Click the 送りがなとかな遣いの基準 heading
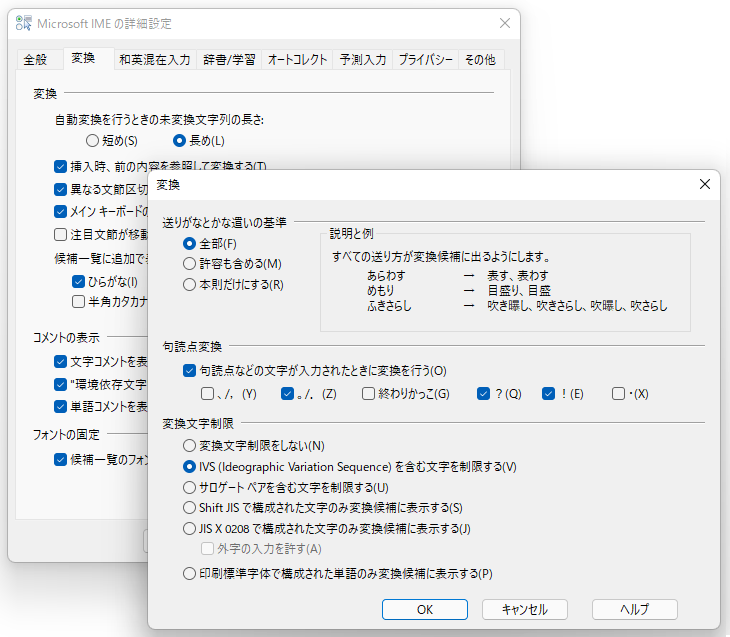The image size is (730, 637). pos(224,223)
